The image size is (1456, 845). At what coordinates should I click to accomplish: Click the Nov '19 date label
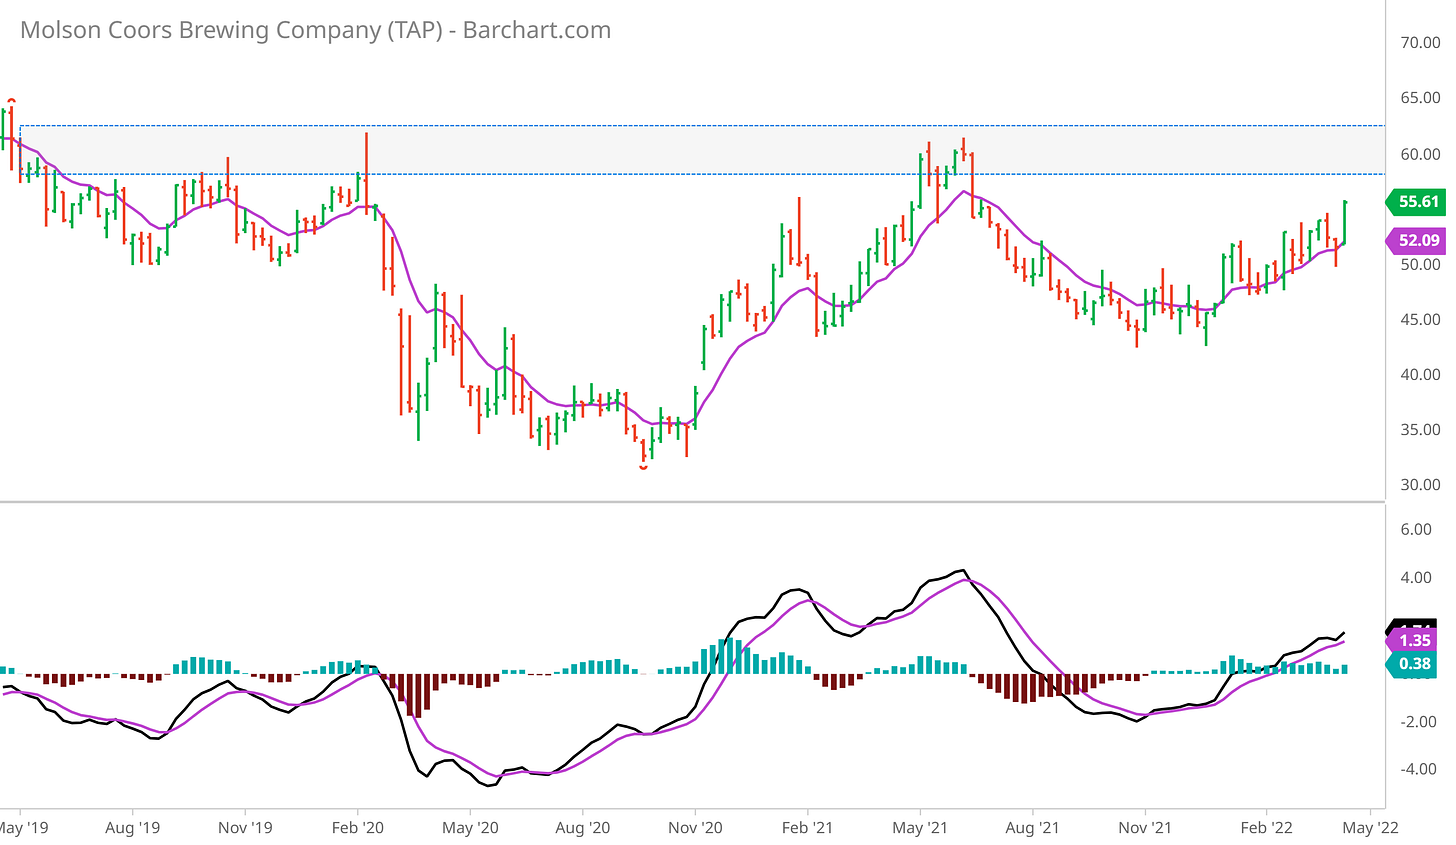pyautogui.click(x=245, y=828)
